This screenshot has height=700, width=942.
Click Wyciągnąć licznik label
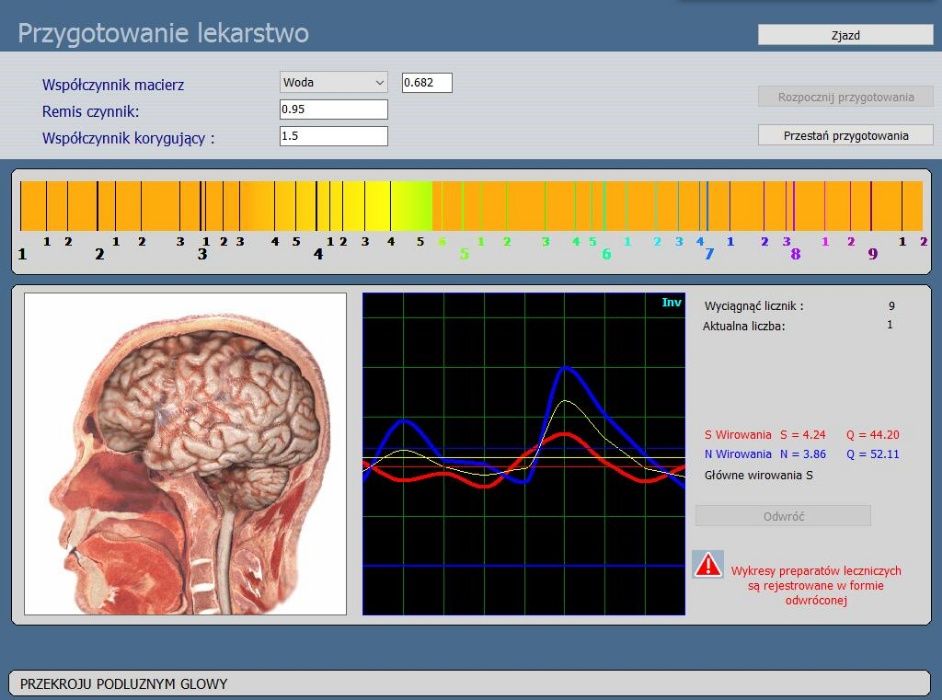(753, 306)
